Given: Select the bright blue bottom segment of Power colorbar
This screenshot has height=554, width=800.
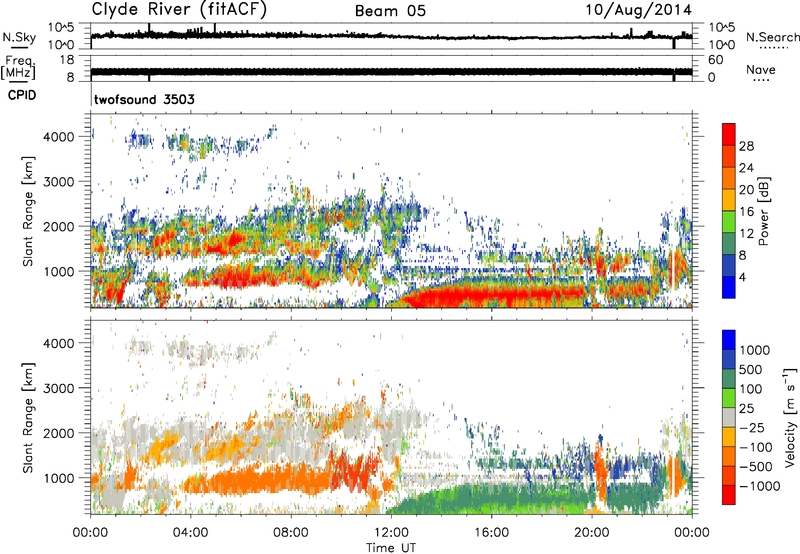Looking at the screenshot, I should coord(729,288).
